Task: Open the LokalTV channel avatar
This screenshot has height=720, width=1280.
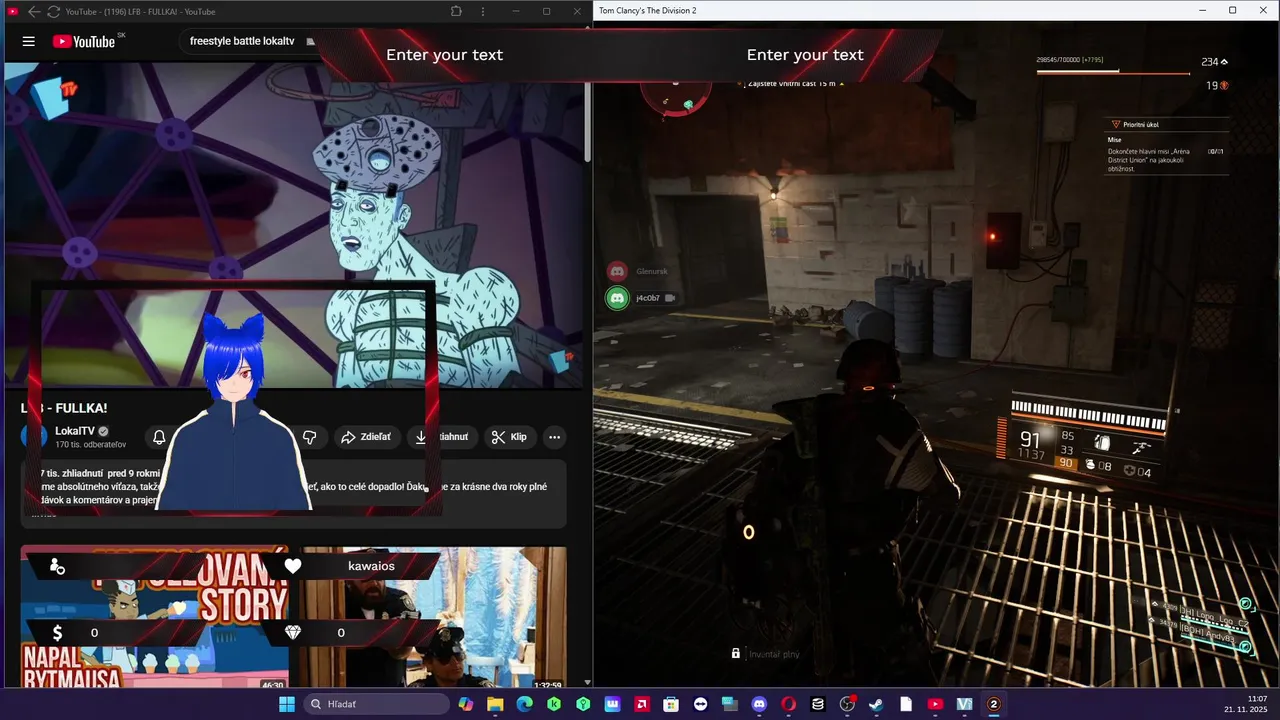Action: click(35, 437)
